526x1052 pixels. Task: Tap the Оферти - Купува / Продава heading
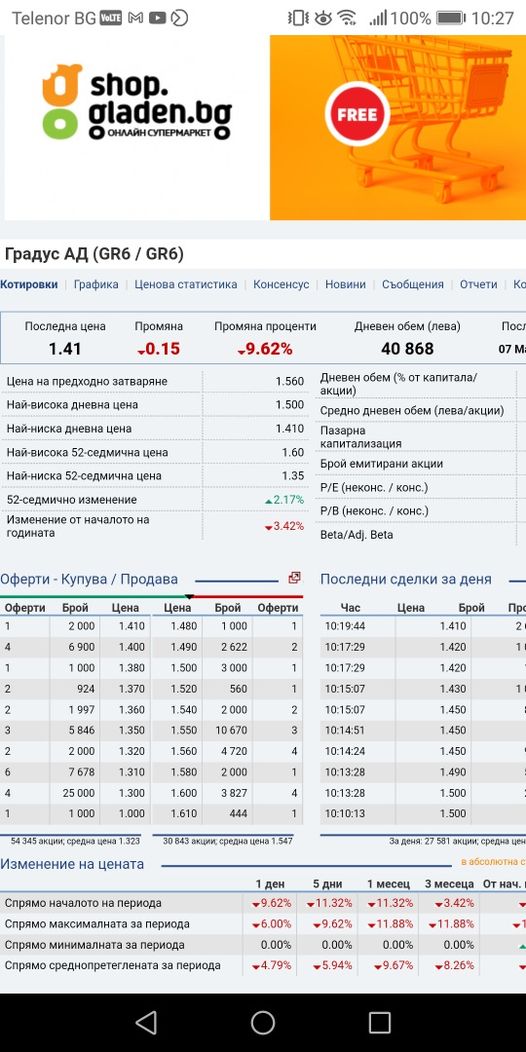tap(89, 580)
